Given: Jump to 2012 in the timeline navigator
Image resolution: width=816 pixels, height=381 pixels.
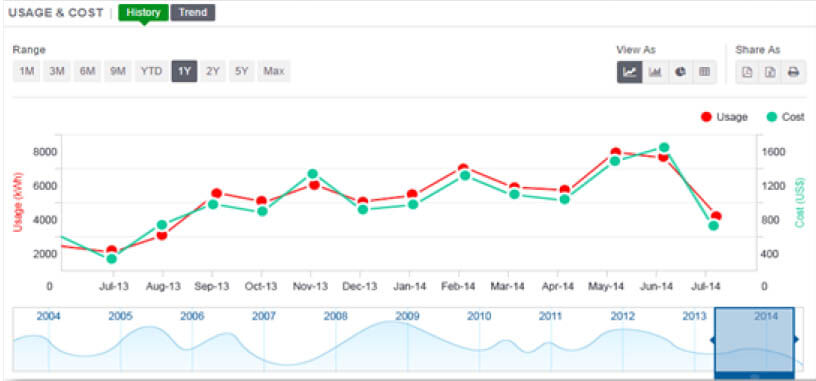Looking at the screenshot, I should point(623,316).
